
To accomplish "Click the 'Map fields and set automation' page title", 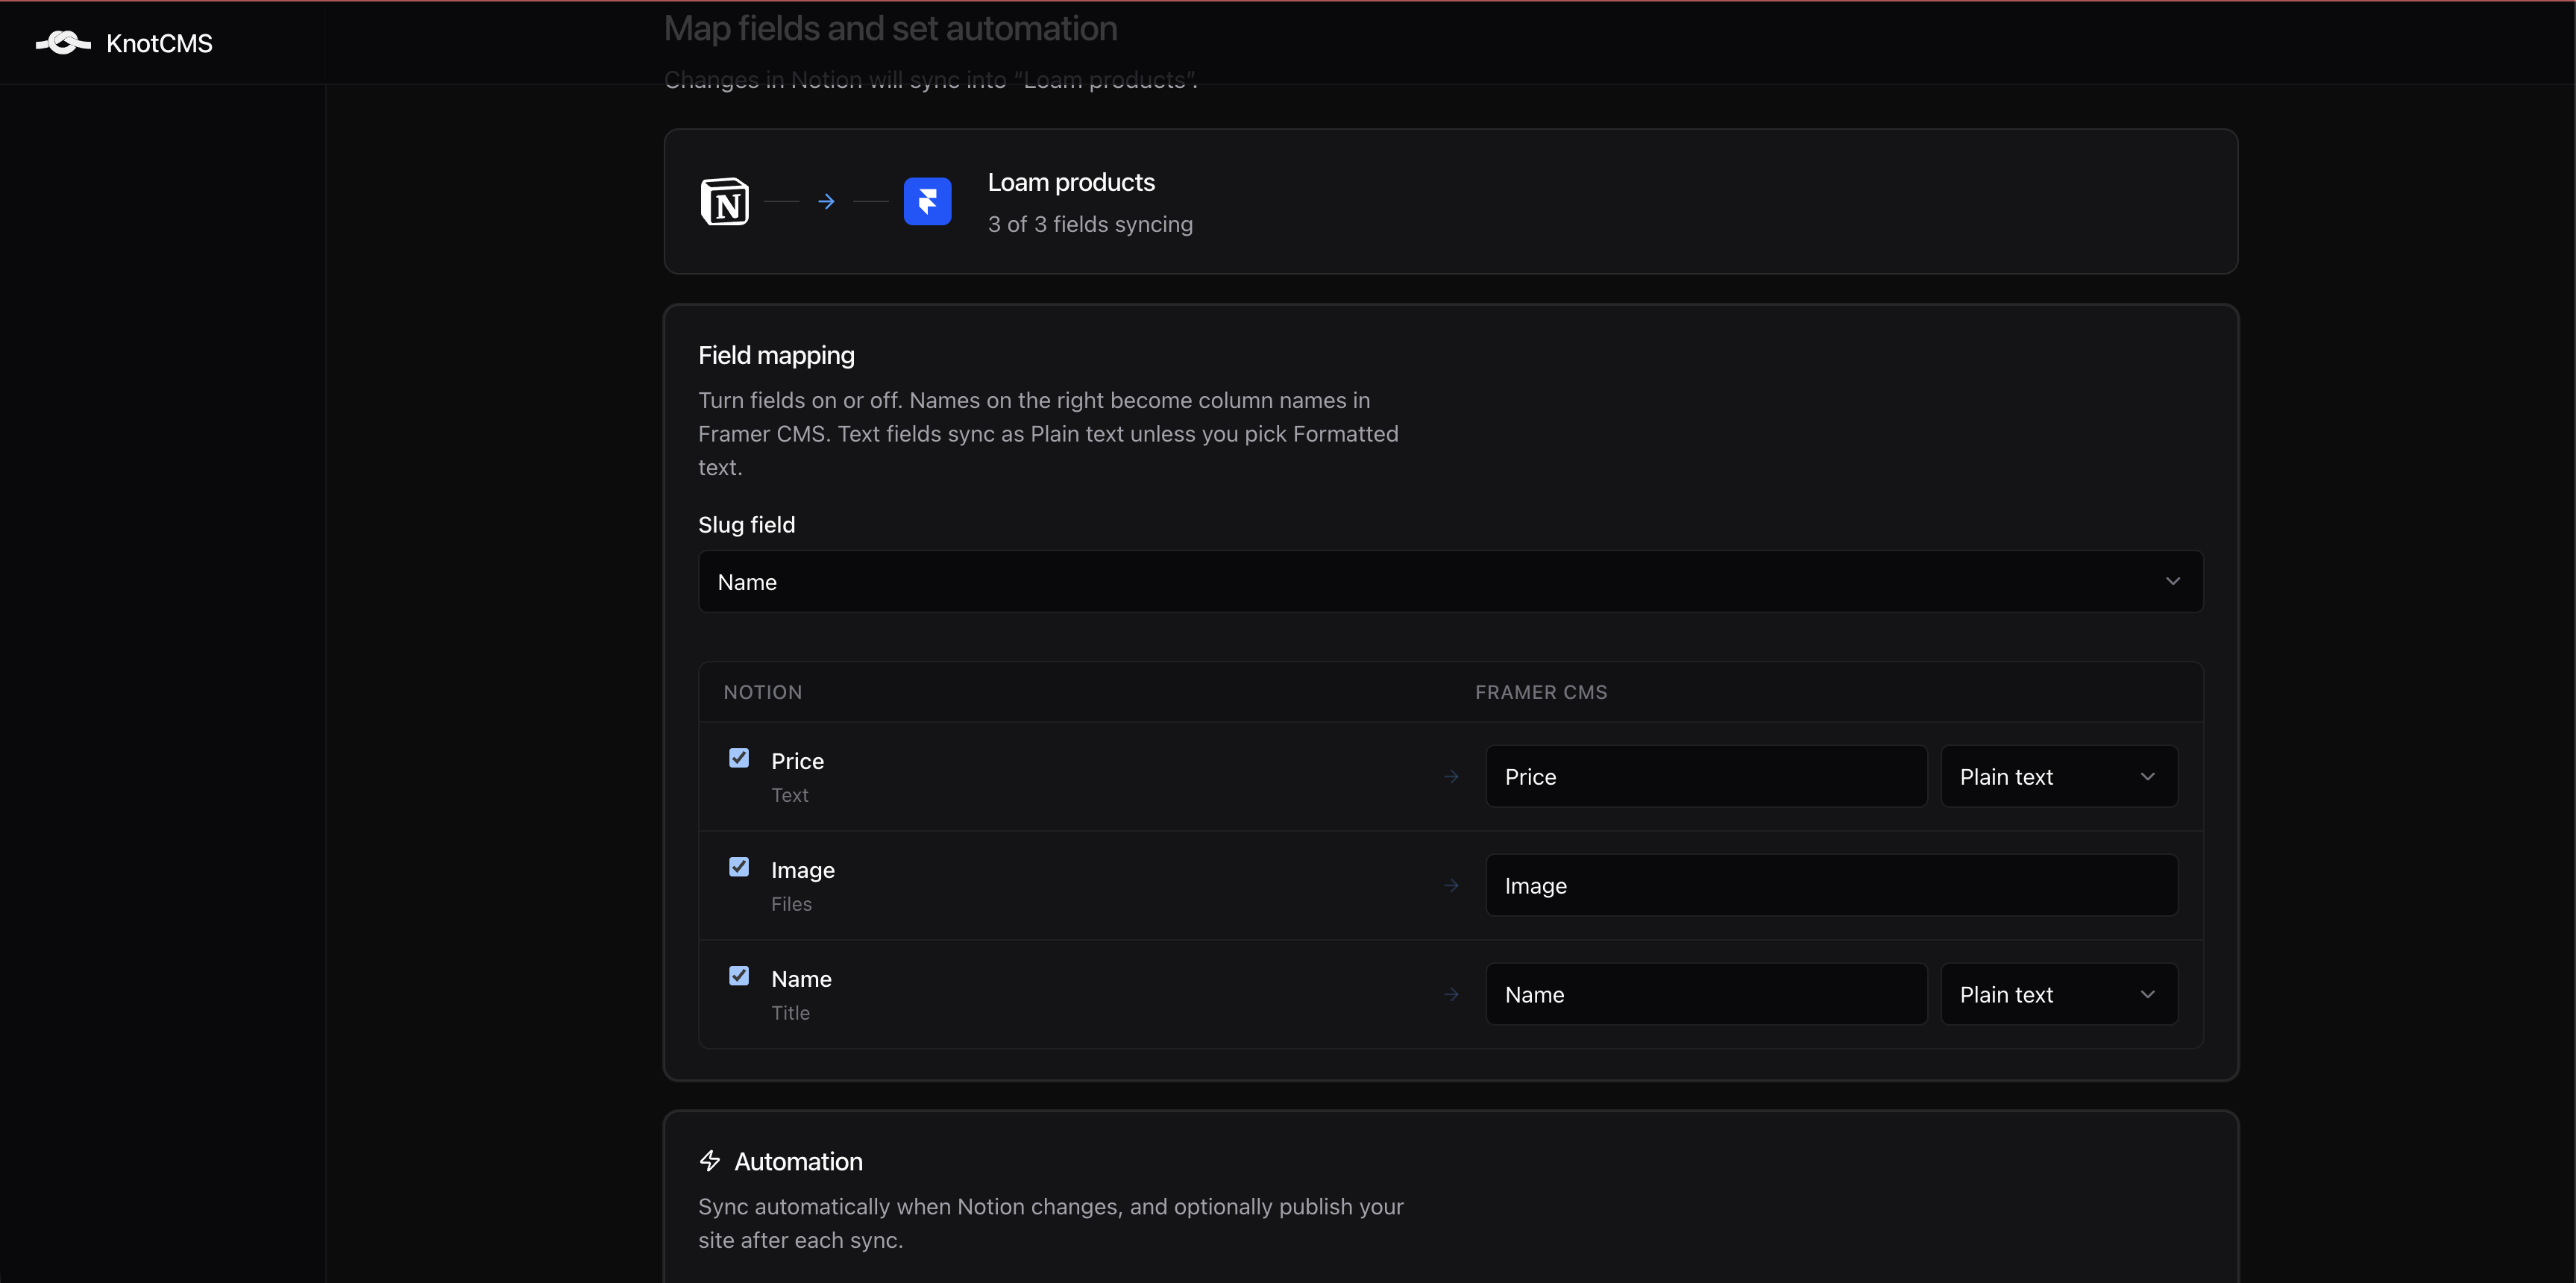I will point(890,29).
